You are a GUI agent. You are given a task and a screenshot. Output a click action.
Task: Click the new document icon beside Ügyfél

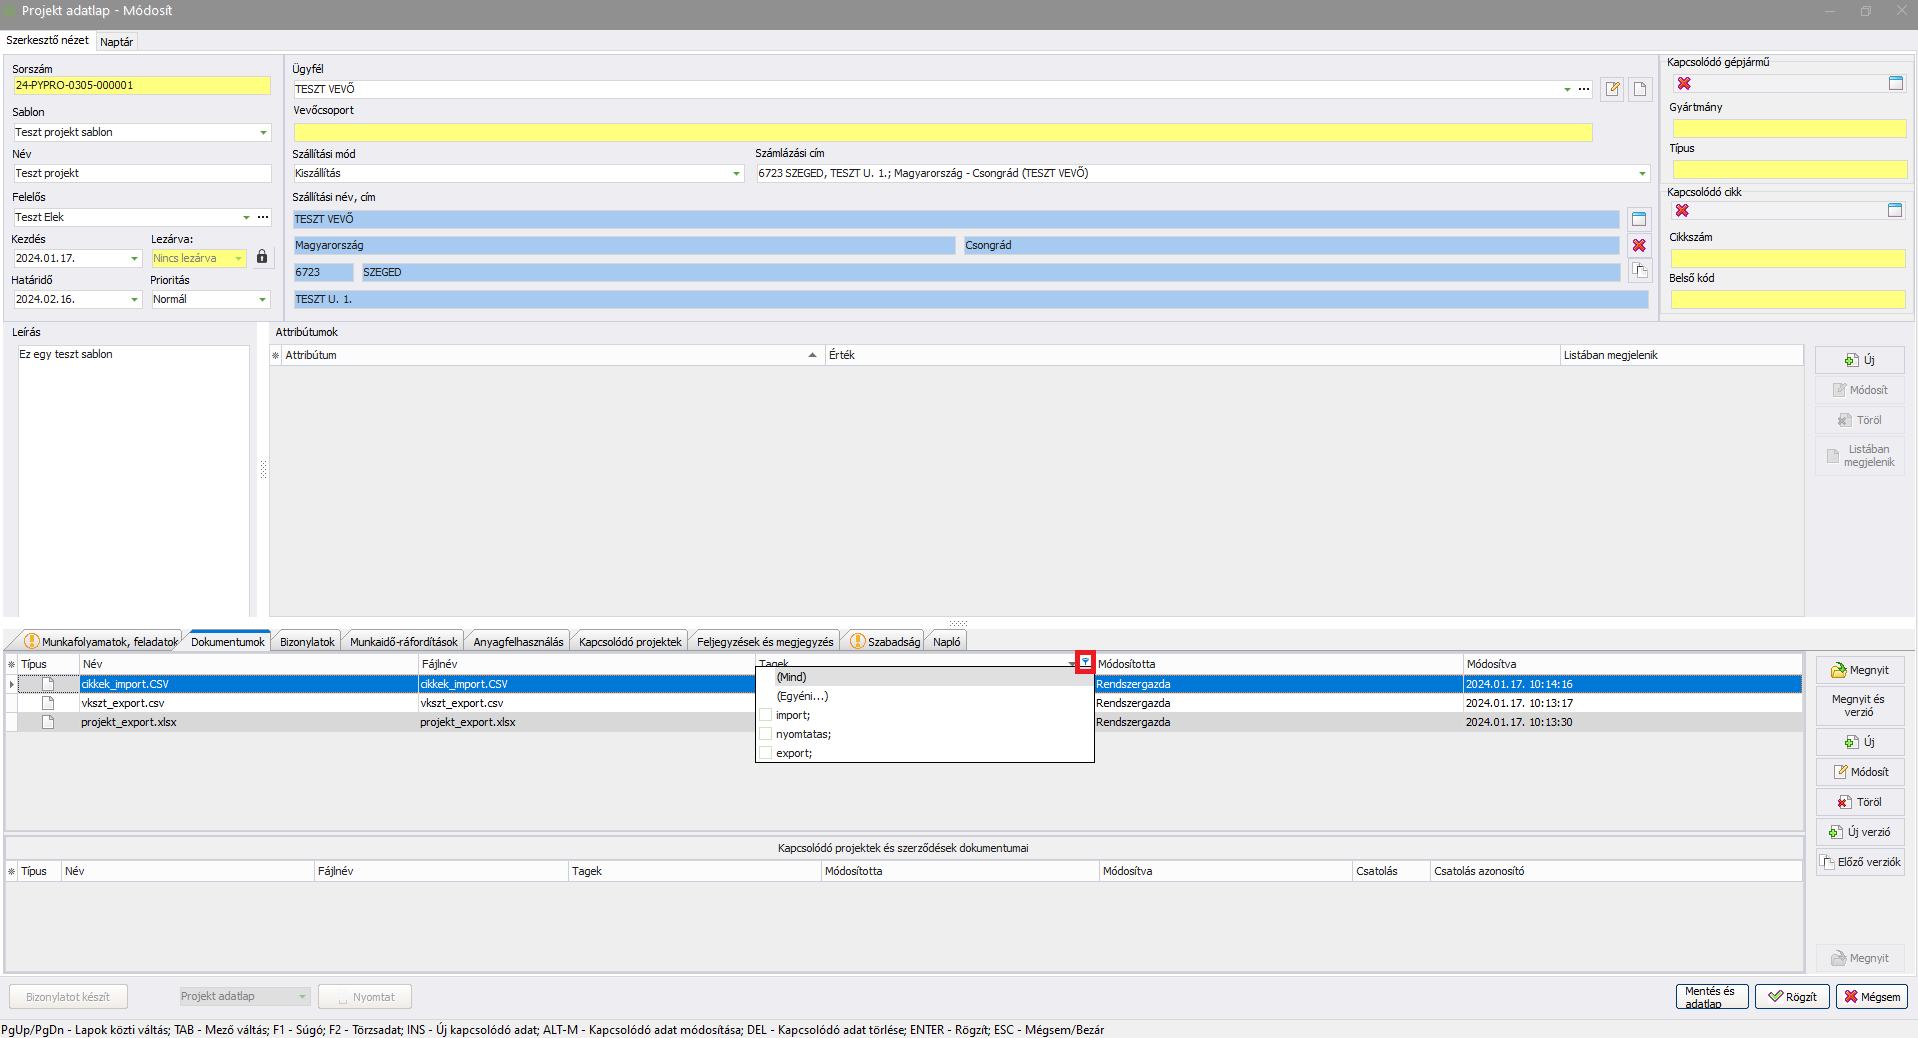click(1640, 89)
